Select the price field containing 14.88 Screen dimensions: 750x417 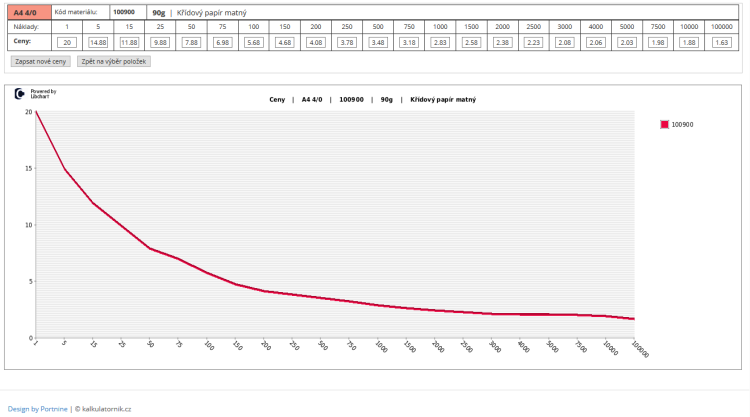(x=98, y=43)
